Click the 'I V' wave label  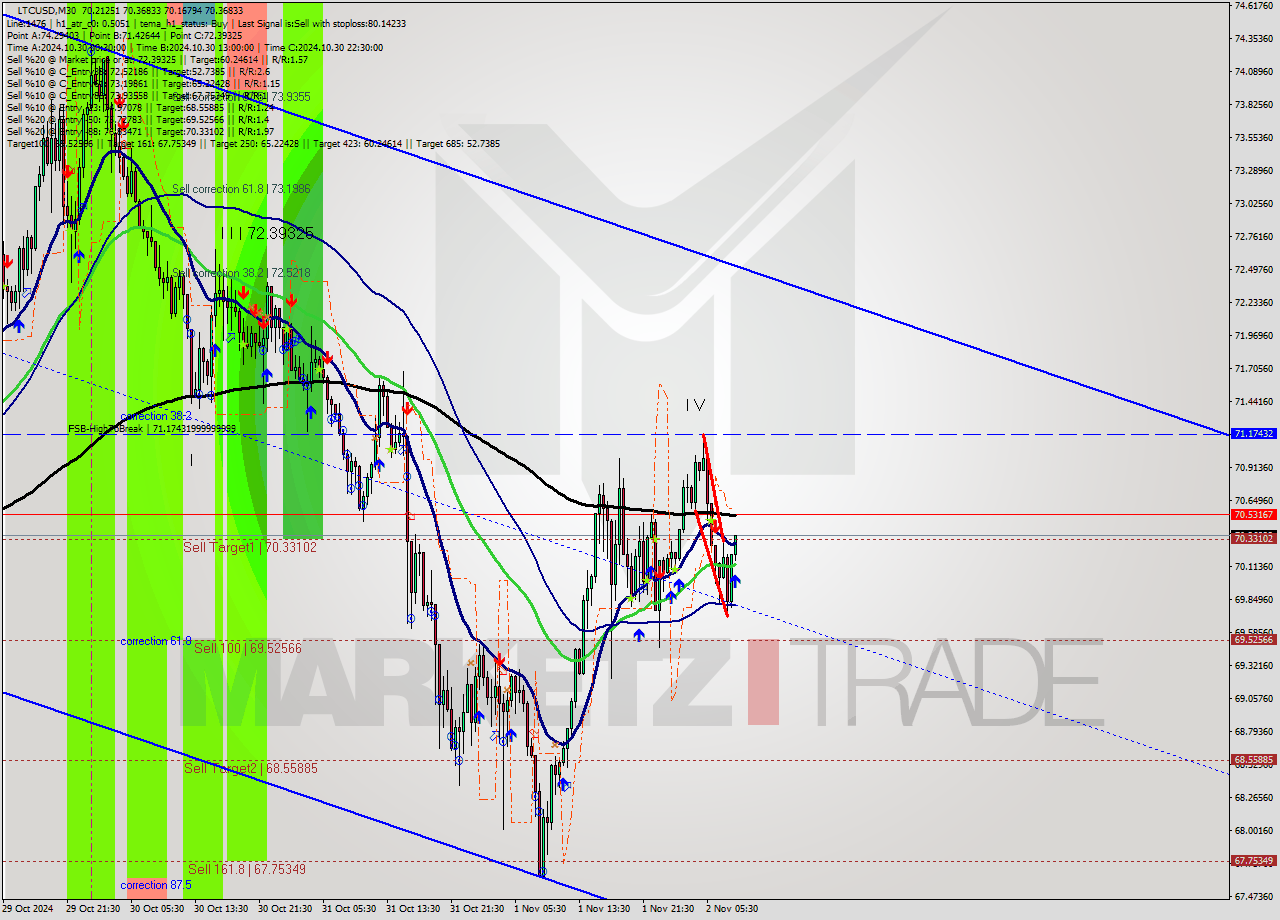pos(695,405)
